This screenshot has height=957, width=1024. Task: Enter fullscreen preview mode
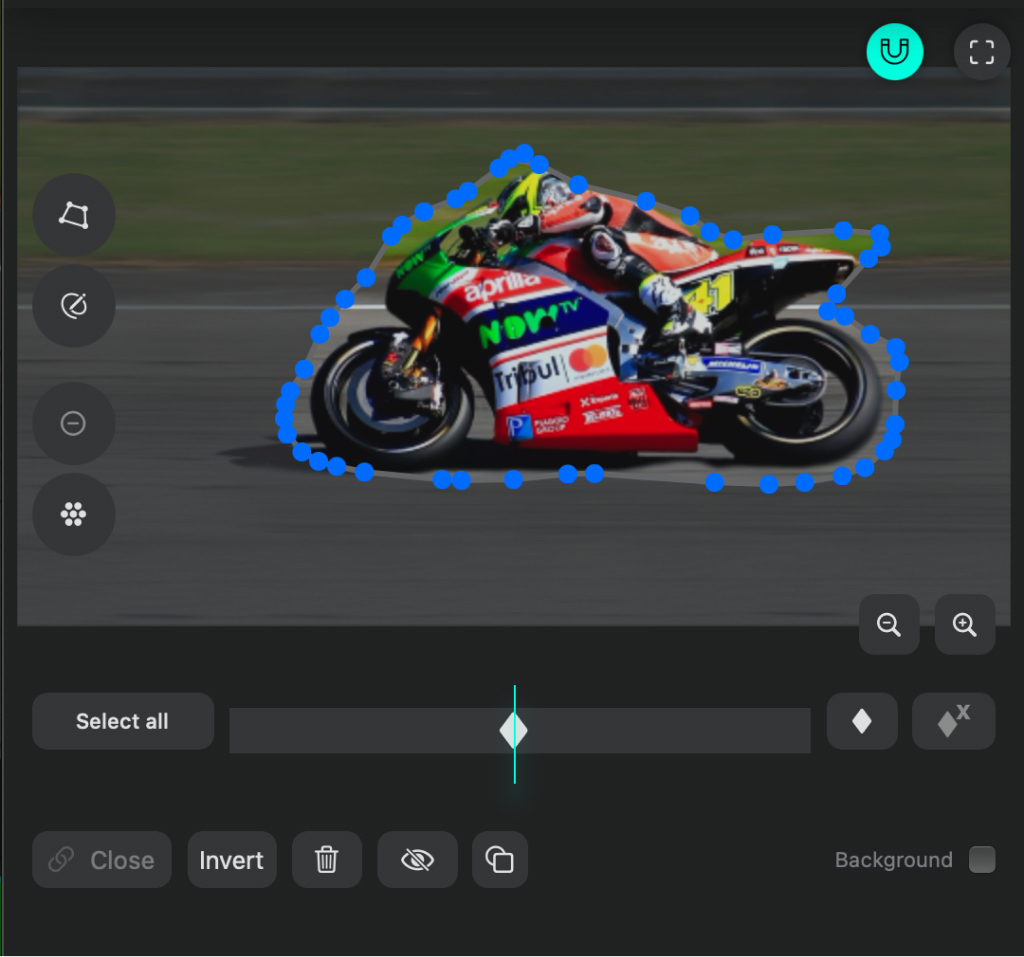tap(982, 52)
